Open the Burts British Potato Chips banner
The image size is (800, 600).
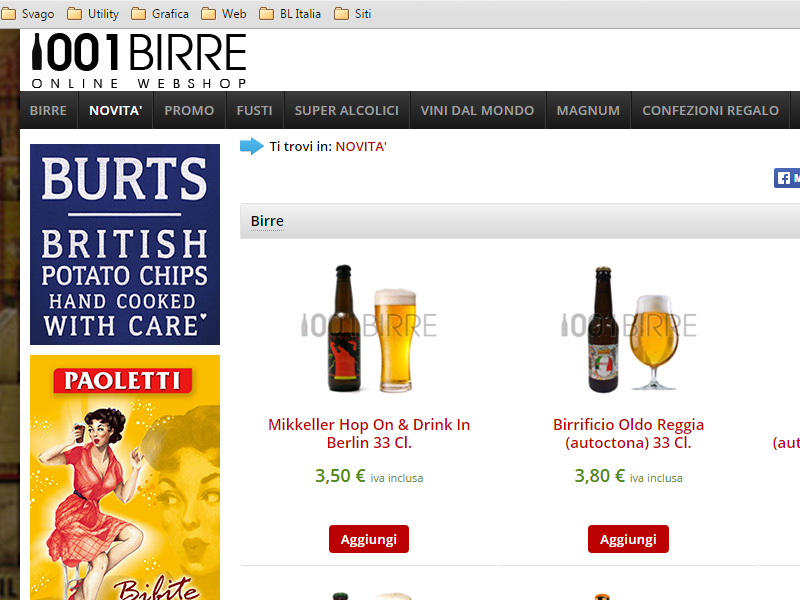125,244
